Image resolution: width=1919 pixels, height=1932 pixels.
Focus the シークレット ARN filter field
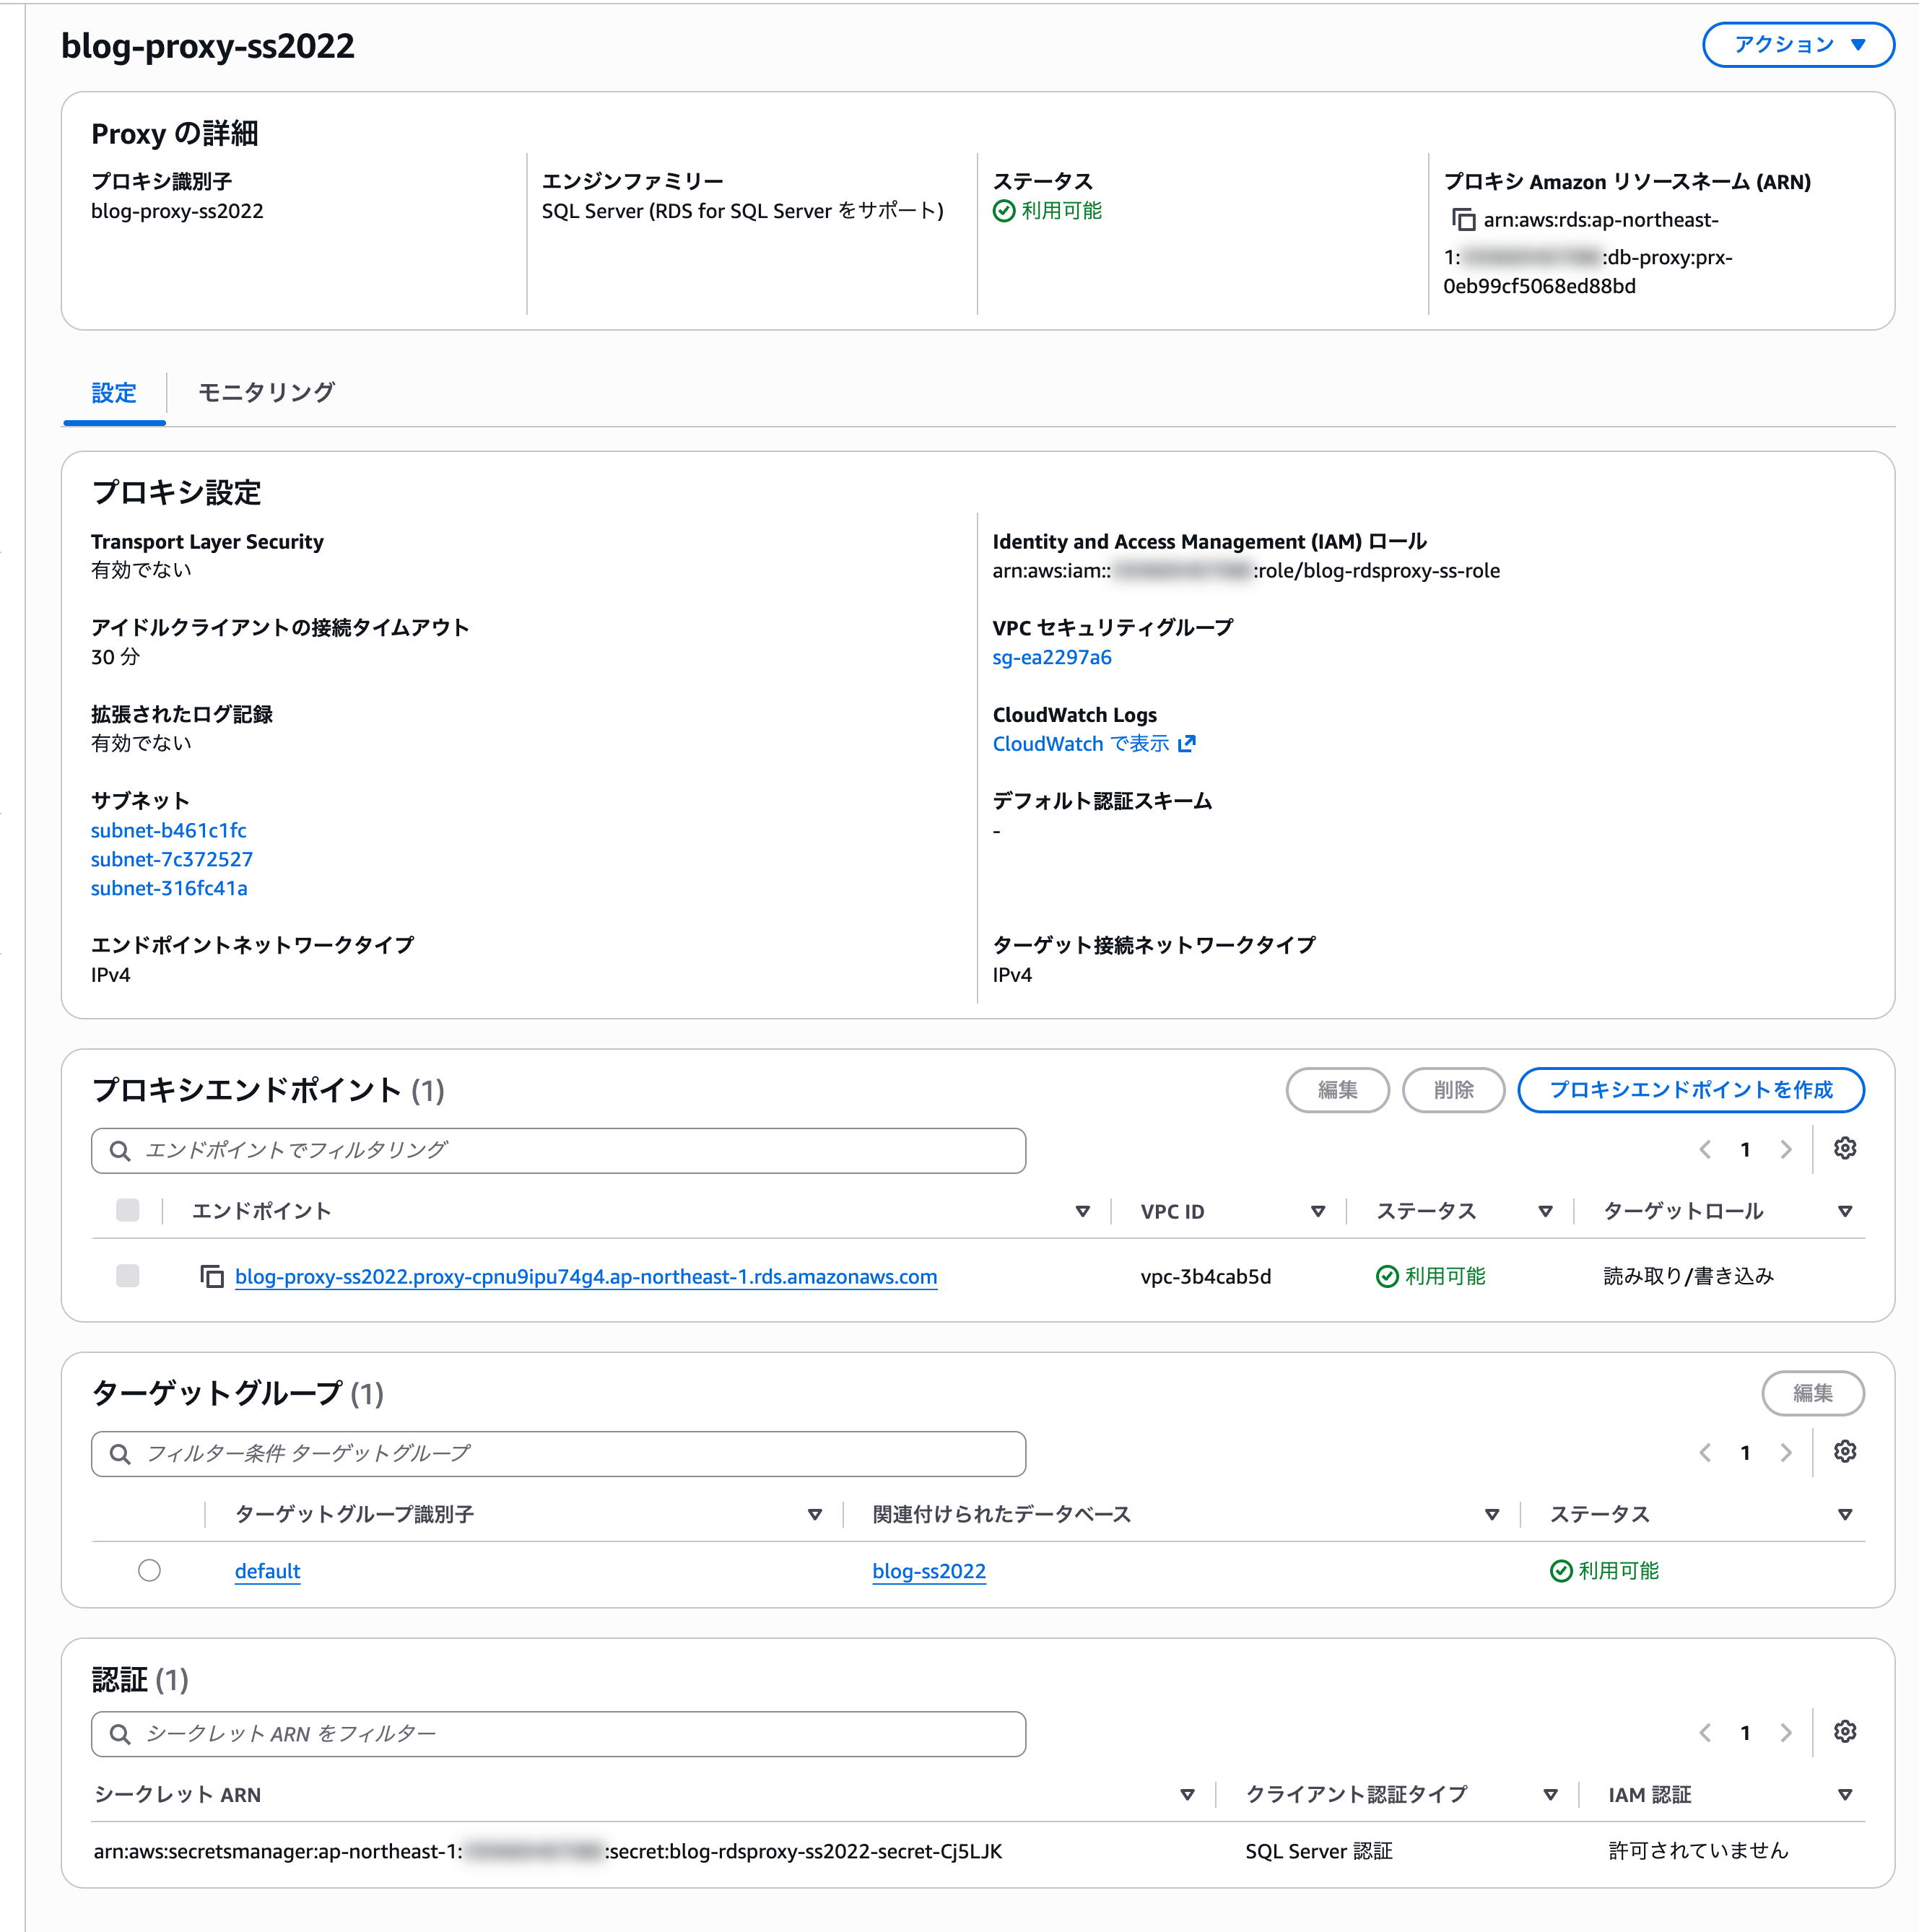(558, 1734)
